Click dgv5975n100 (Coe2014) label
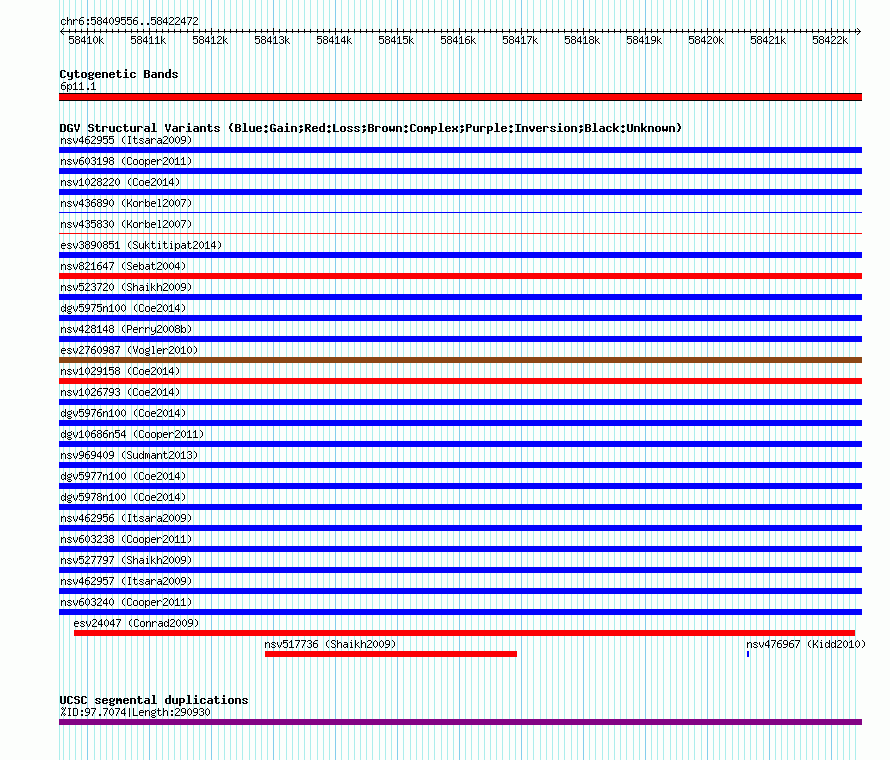The image size is (890, 760). pos(123,308)
